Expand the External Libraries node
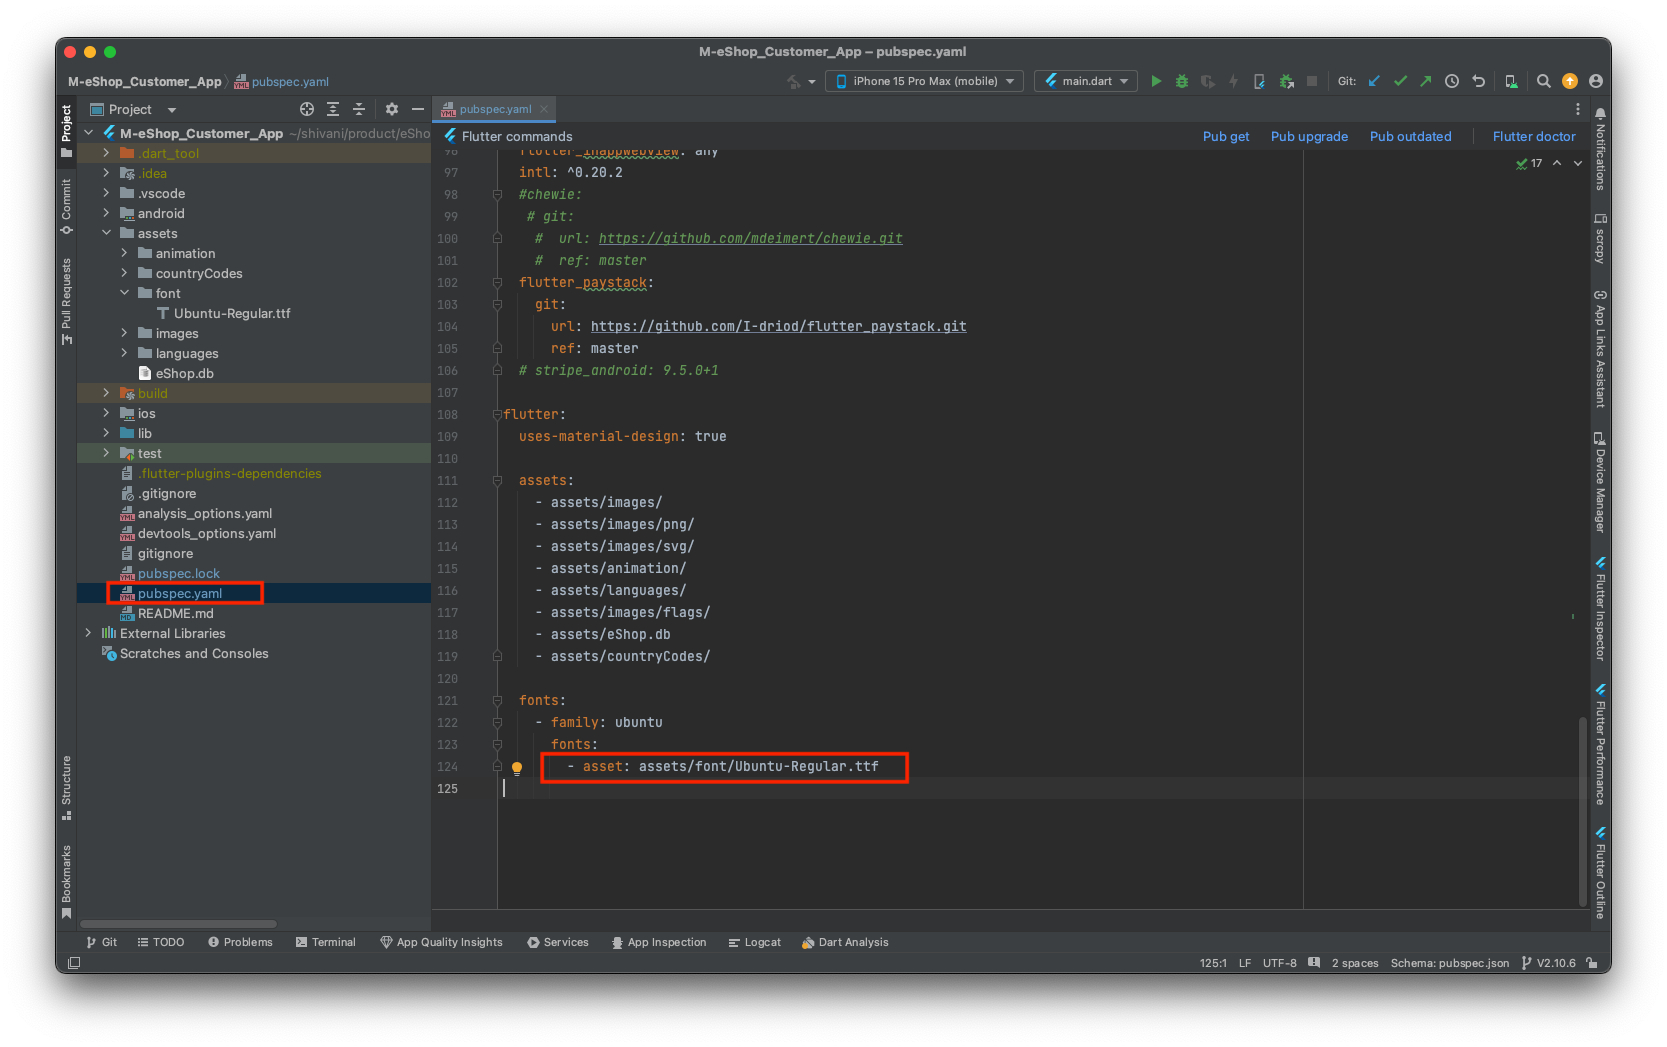This screenshot has height=1047, width=1667. tap(88, 633)
